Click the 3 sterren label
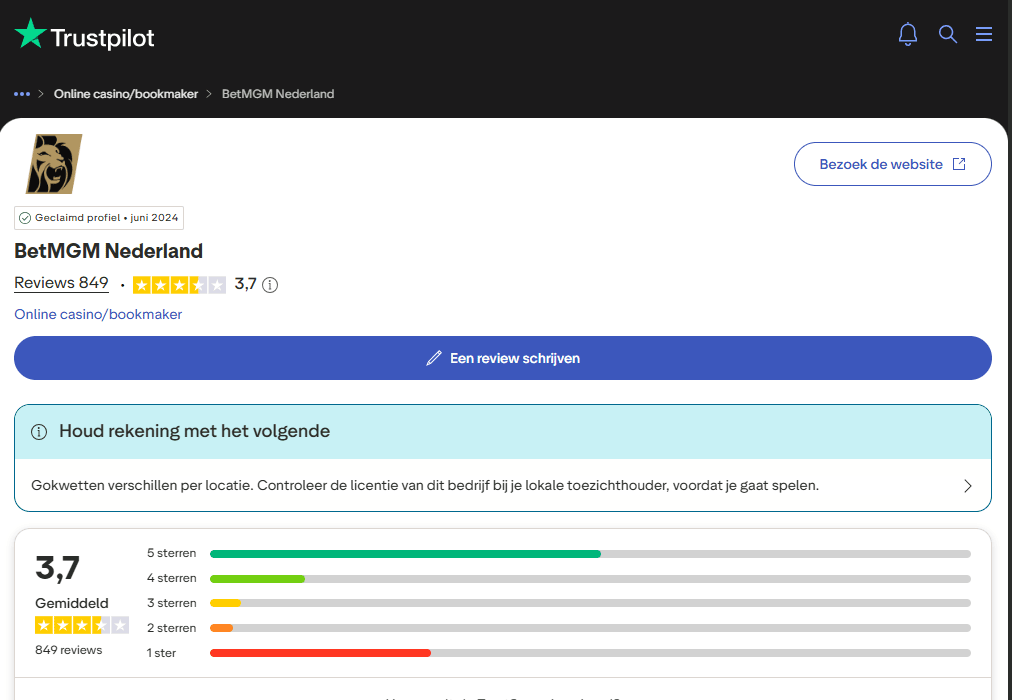1012x700 pixels. coord(172,603)
